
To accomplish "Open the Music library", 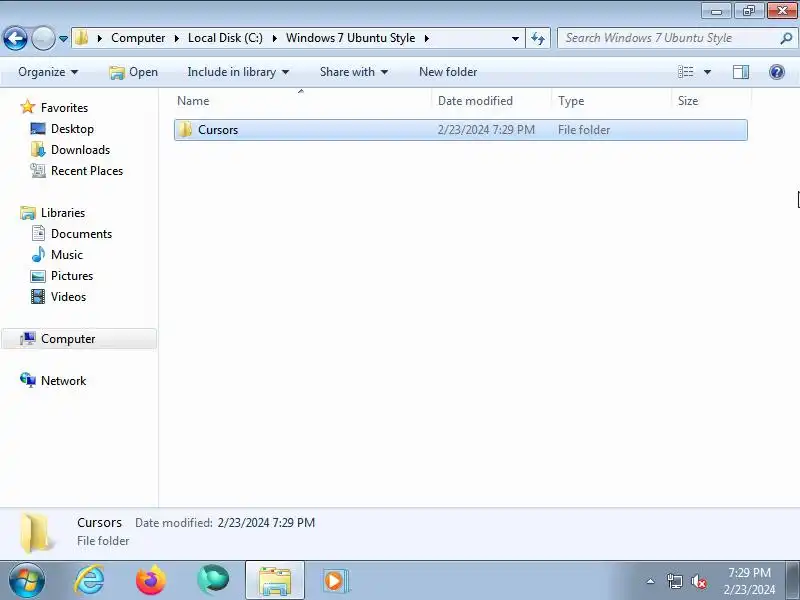I will click(x=66, y=255).
